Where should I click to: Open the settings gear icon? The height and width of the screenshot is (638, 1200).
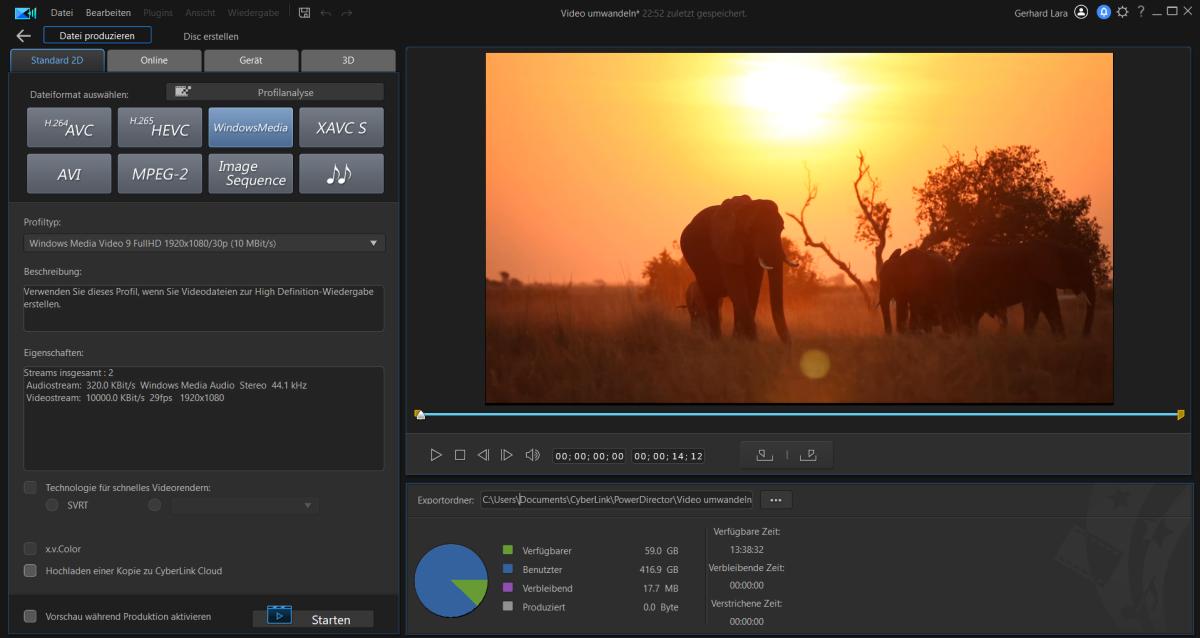(x=1122, y=12)
